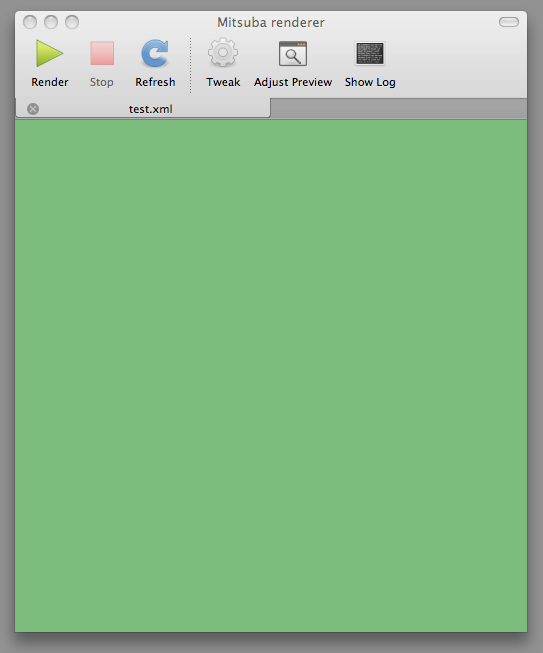Close the Mitsuba renderer window
This screenshot has height=653, width=543.
(x=30, y=22)
